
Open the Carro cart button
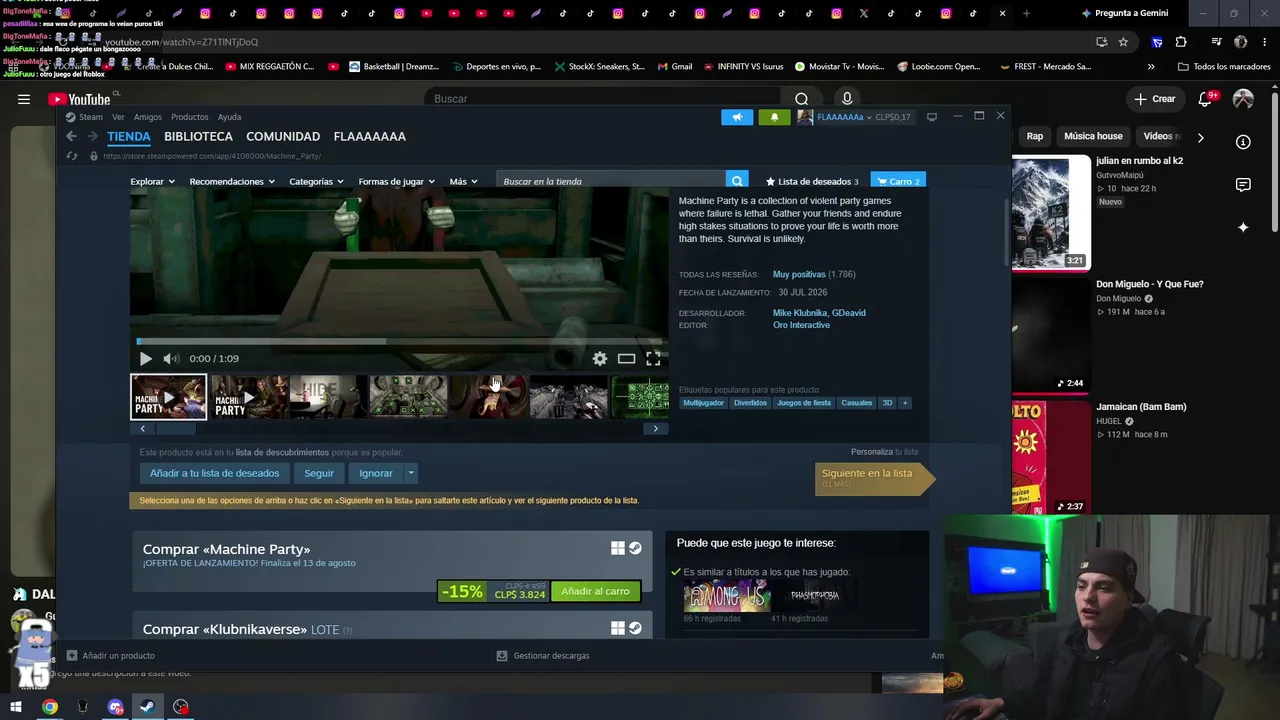coord(898,181)
